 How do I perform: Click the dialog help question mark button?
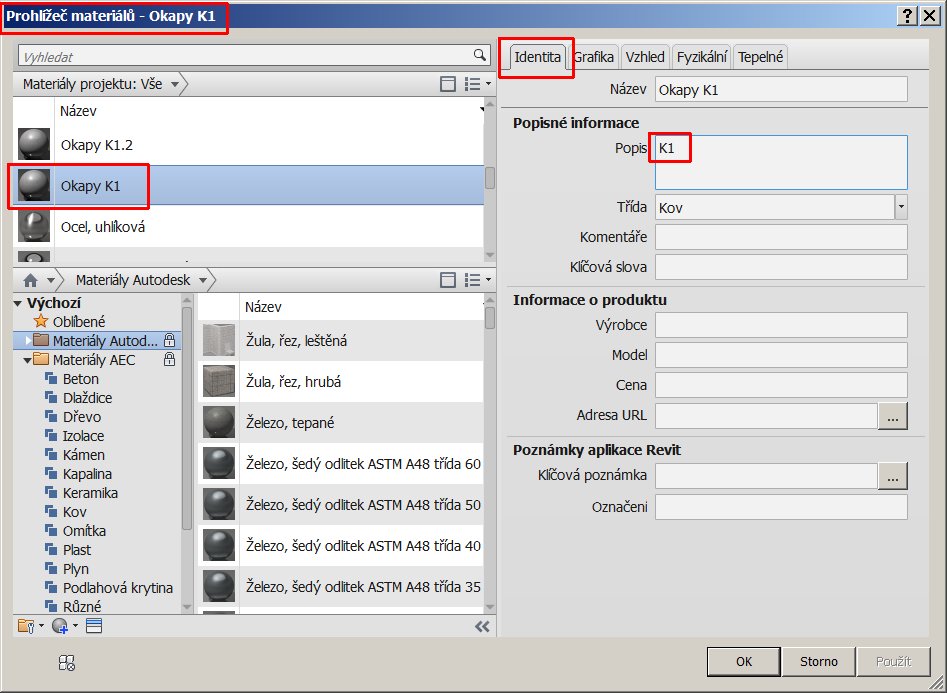(907, 16)
